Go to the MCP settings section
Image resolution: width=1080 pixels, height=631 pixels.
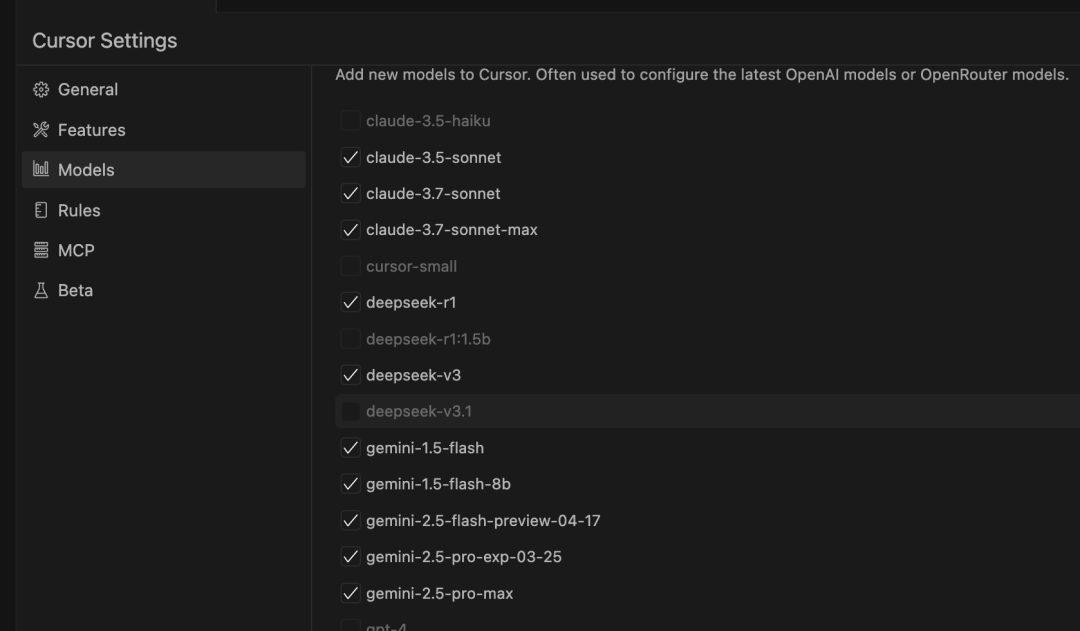click(76, 250)
